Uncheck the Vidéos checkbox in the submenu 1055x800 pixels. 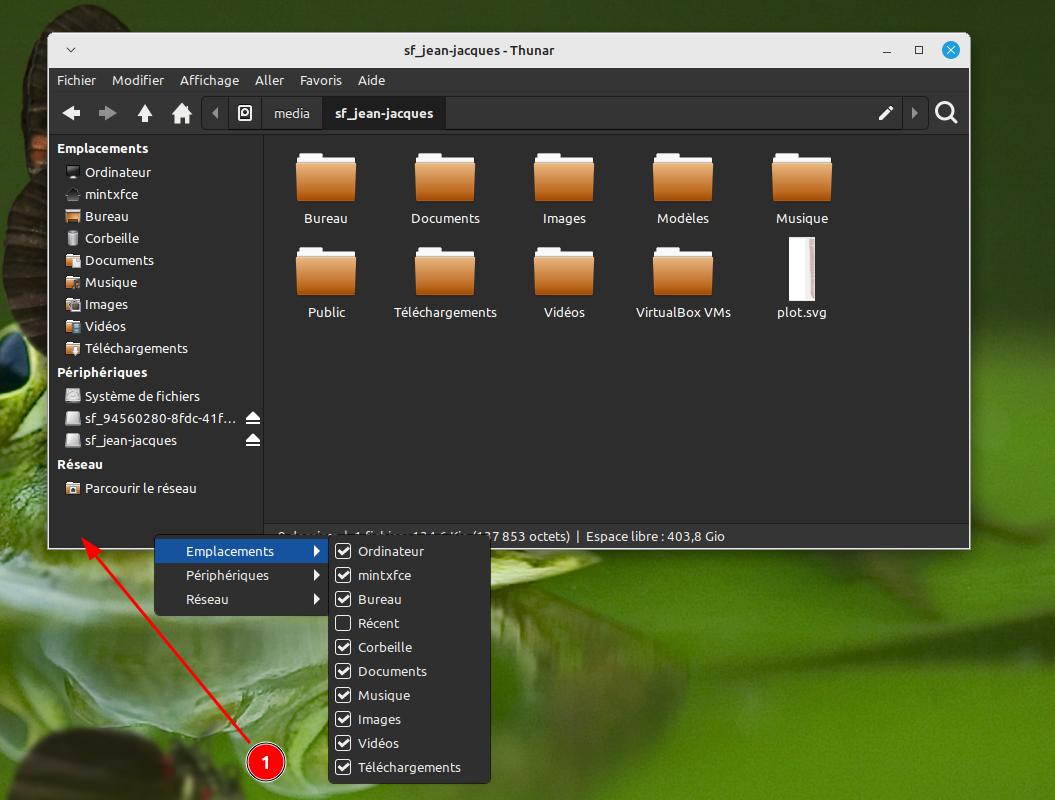click(343, 743)
